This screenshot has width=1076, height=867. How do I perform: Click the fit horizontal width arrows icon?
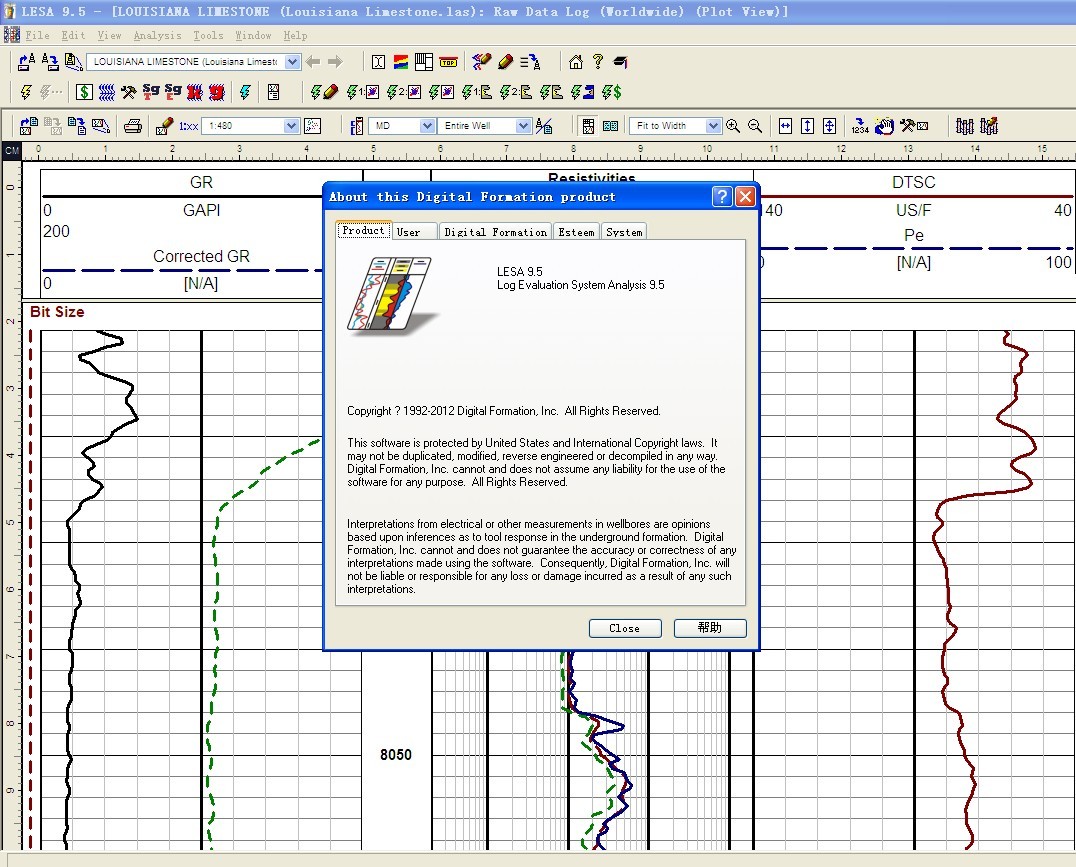pos(786,126)
